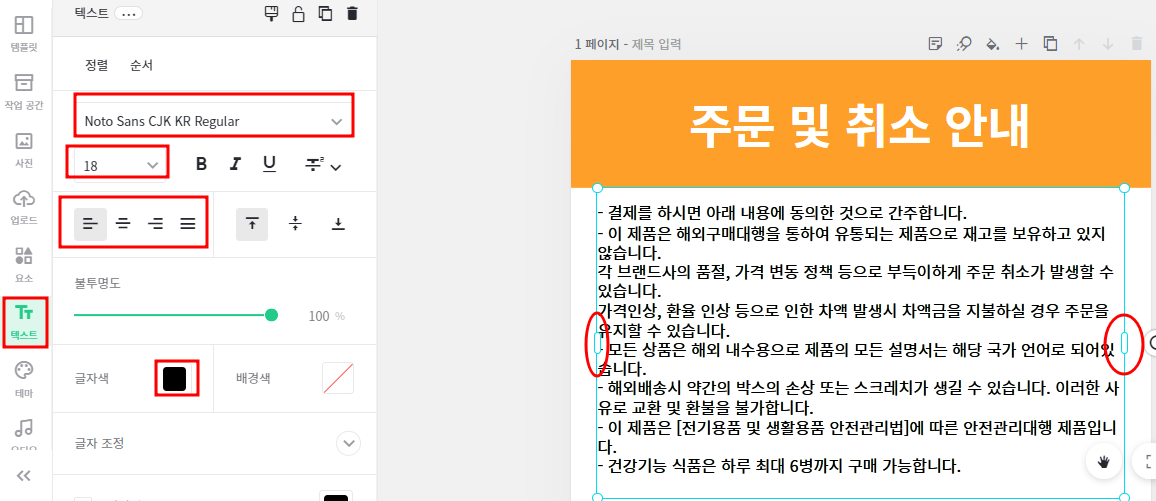
Task: Delete the selected text using panel trash icon
Action: (352, 13)
